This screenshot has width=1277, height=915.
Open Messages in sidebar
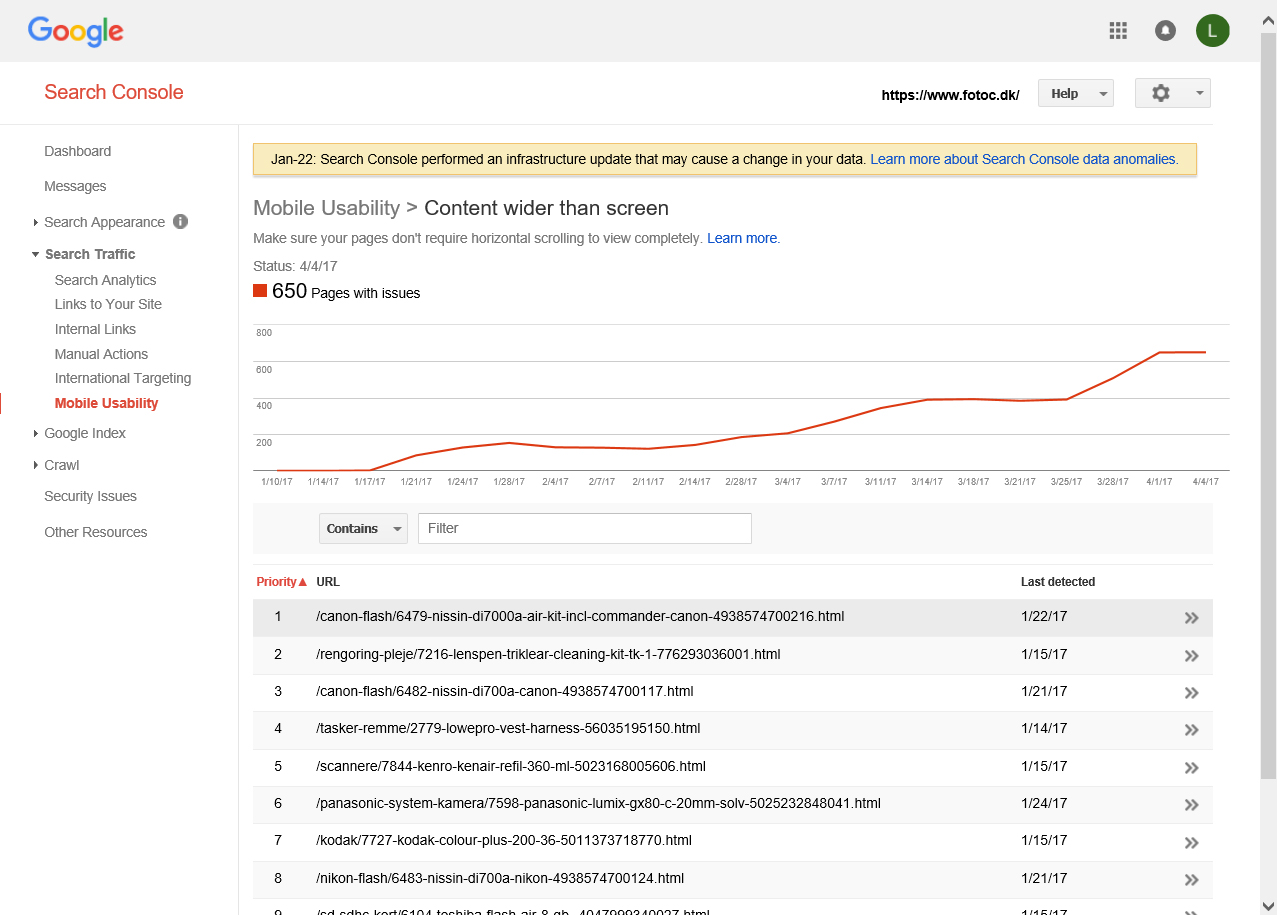click(75, 186)
